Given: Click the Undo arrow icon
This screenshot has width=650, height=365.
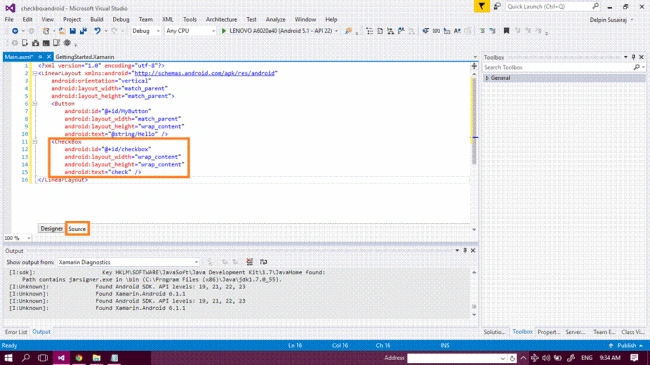Looking at the screenshot, I should click(97, 31).
